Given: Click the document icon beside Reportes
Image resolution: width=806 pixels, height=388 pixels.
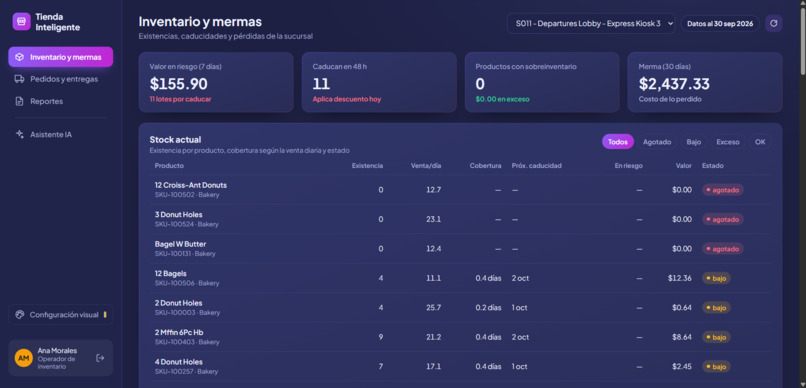Looking at the screenshot, I should pyautogui.click(x=19, y=101).
